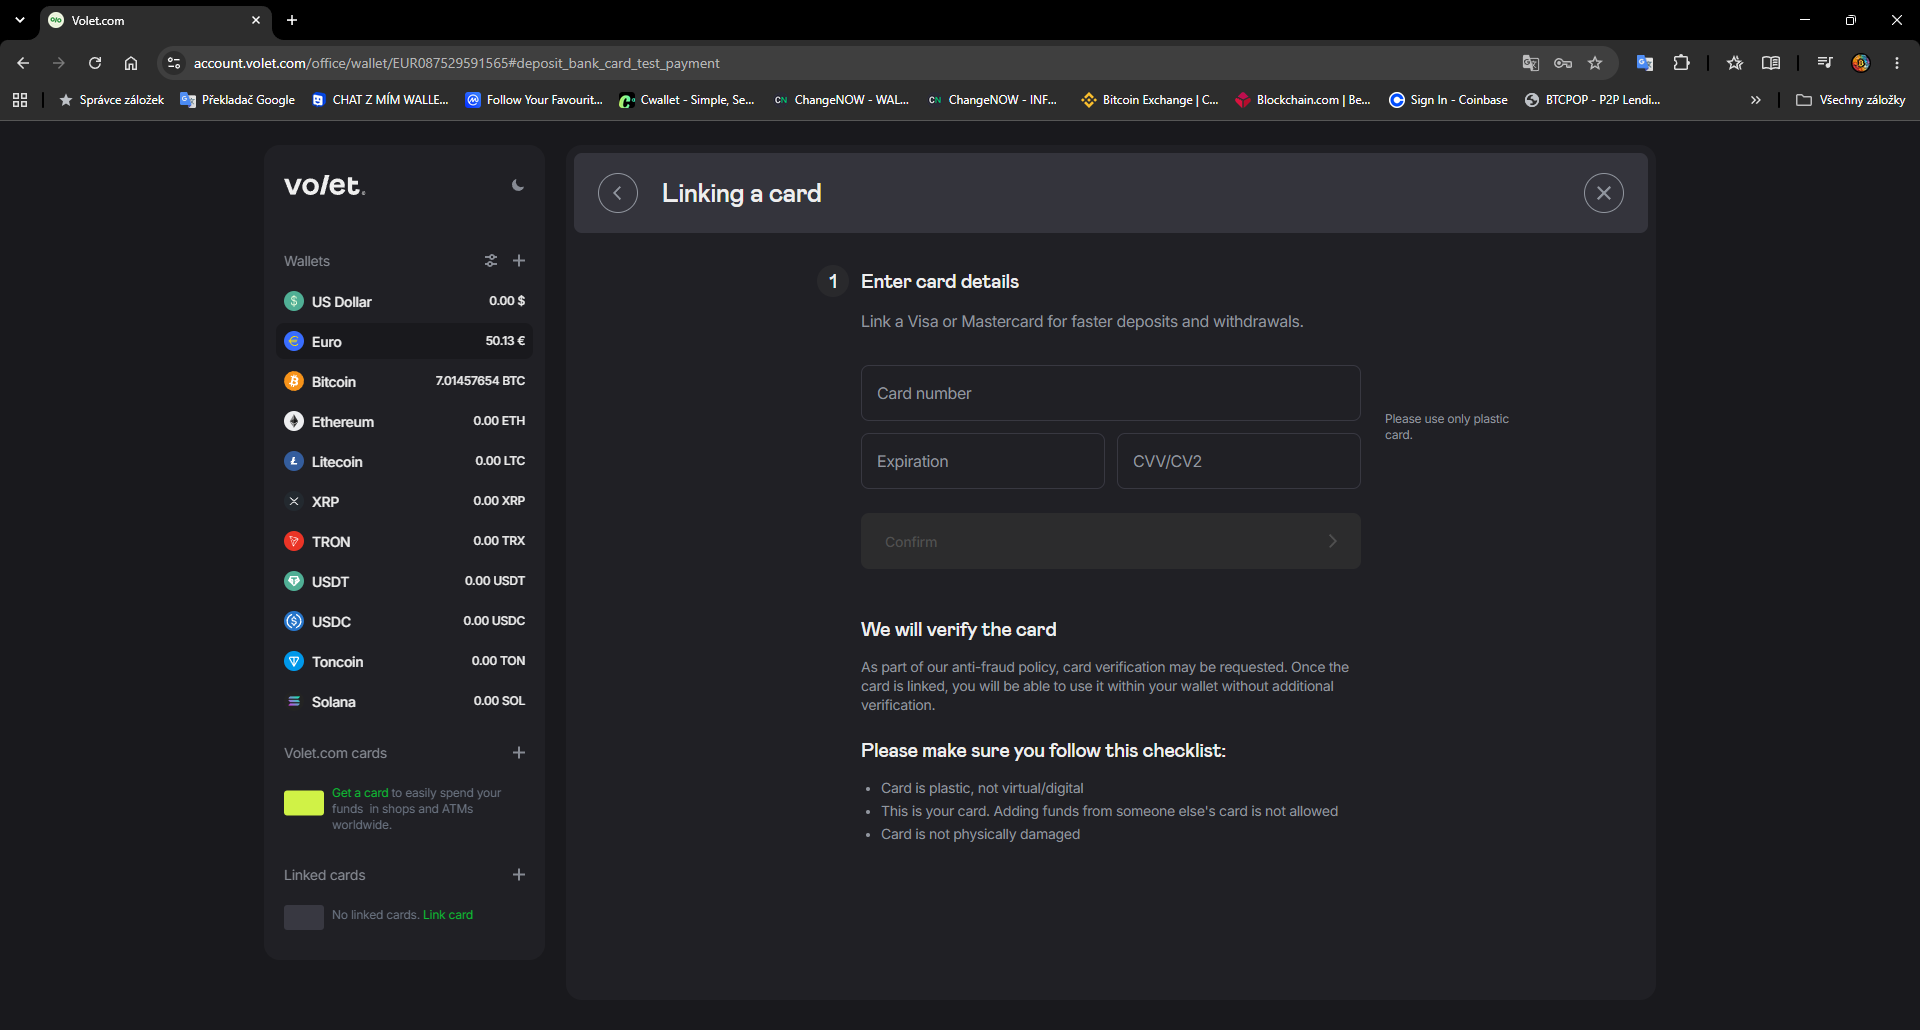1920x1030 pixels.
Task: Follow the Get a card link
Action: point(360,793)
